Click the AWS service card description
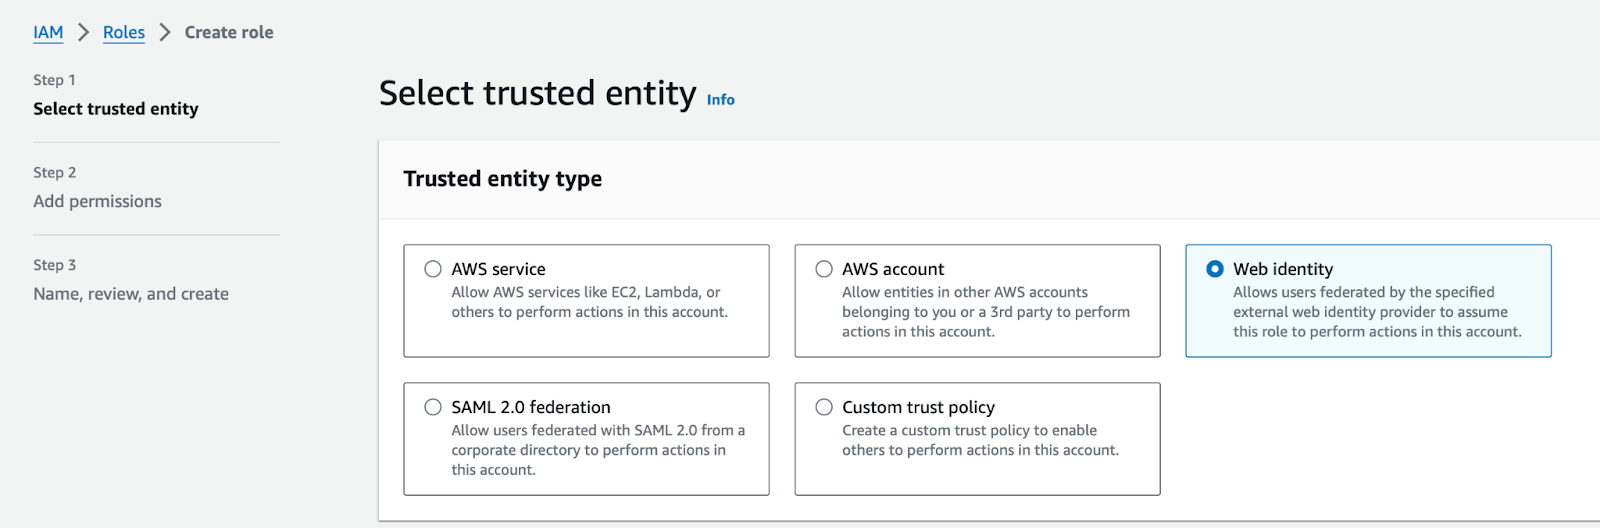Image resolution: width=1600 pixels, height=528 pixels. point(590,302)
